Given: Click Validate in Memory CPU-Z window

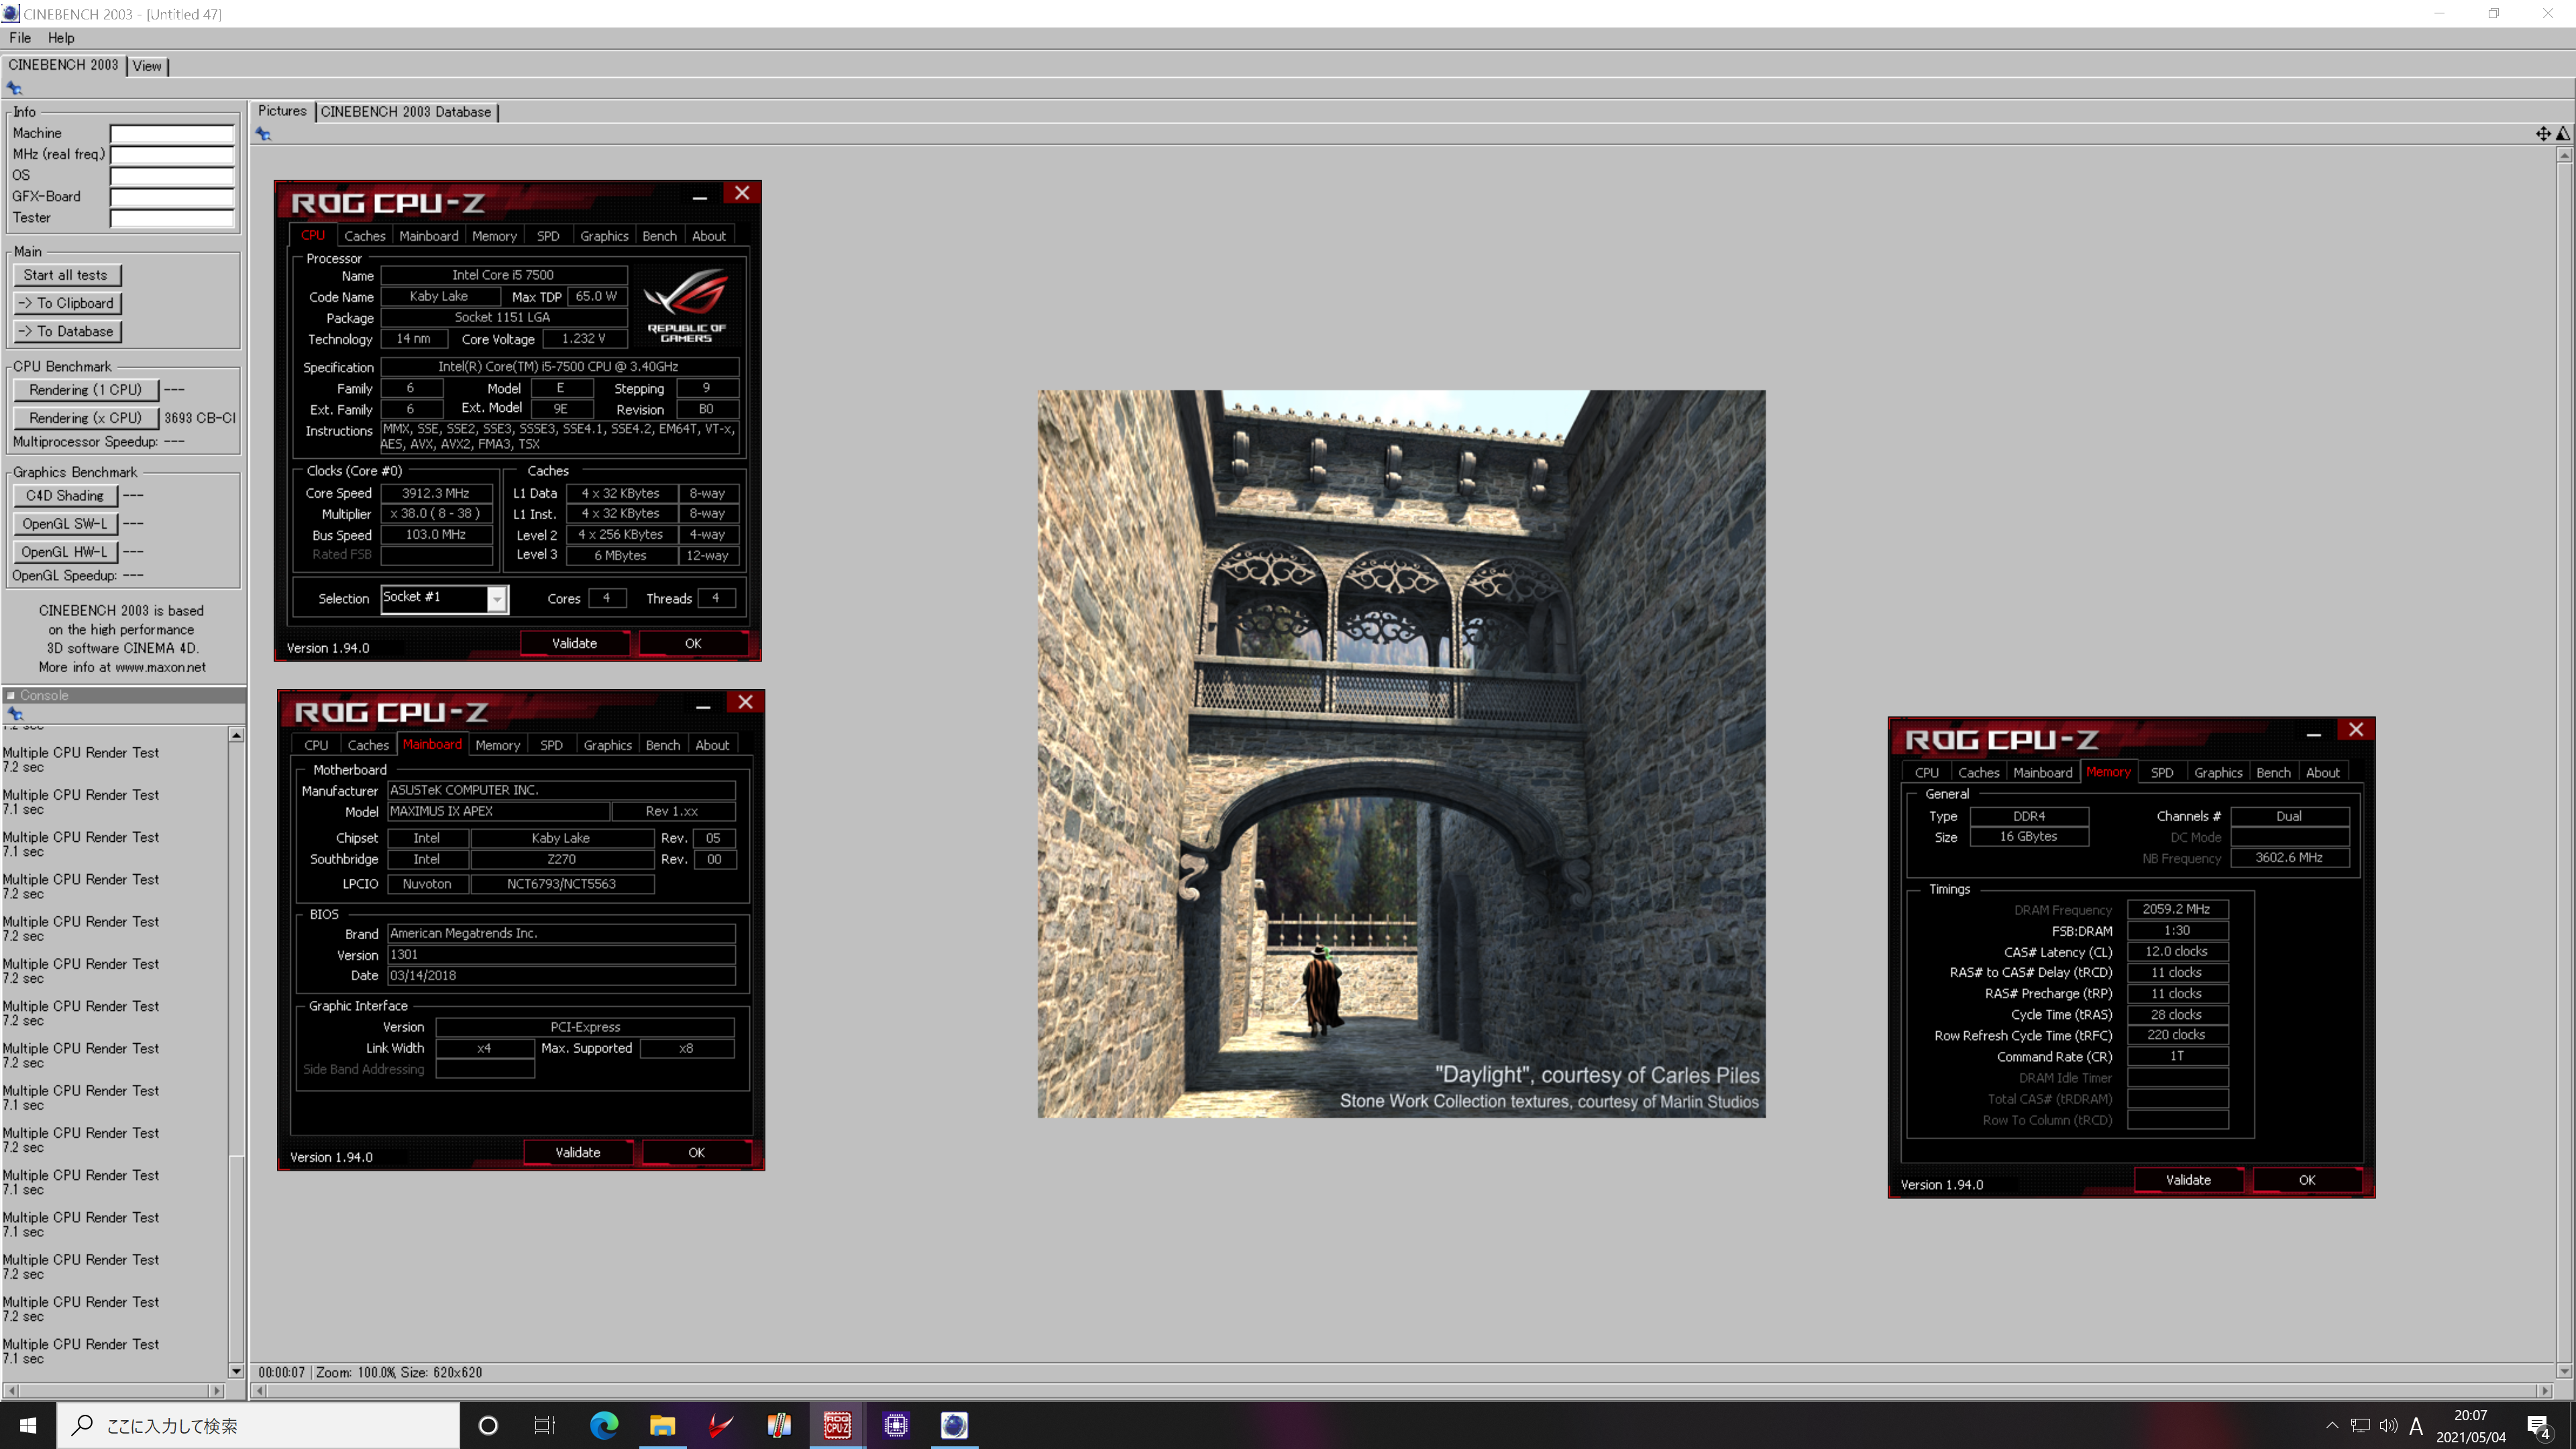Looking at the screenshot, I should (x=2188, y=1180).
